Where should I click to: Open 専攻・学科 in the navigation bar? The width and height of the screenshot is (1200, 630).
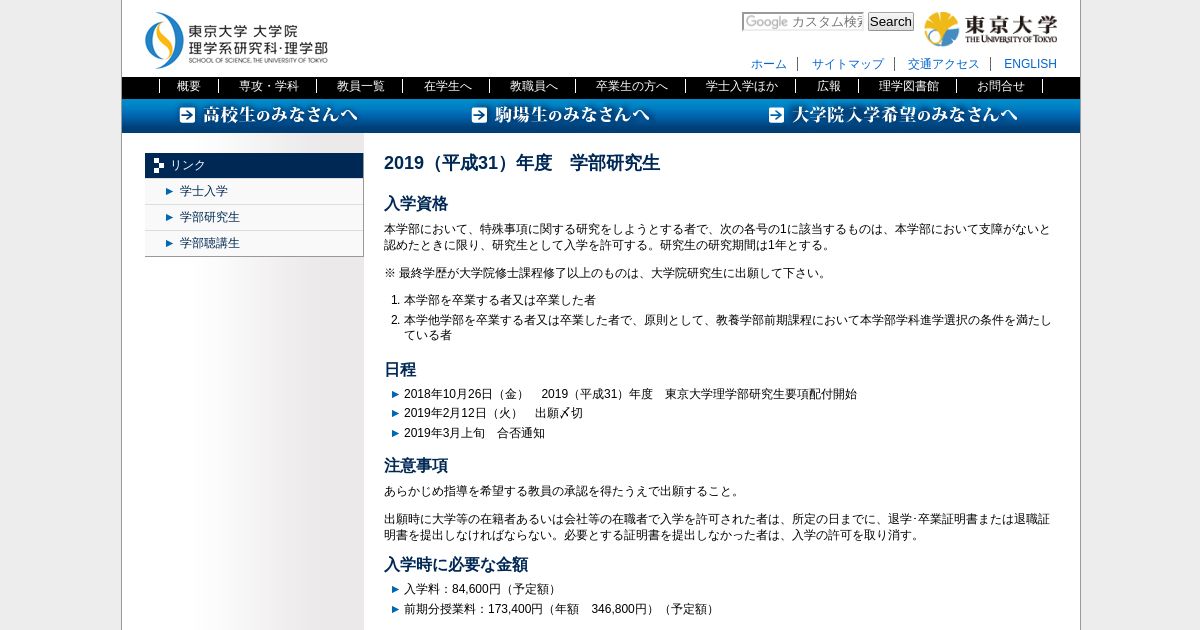tap(269, 86)
